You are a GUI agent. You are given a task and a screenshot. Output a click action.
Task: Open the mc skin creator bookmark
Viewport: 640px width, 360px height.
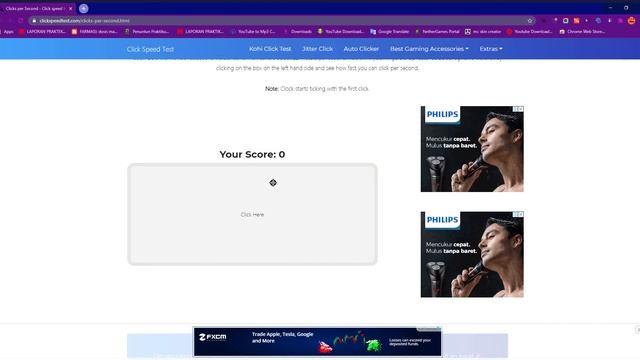click(x=483, y=31)
